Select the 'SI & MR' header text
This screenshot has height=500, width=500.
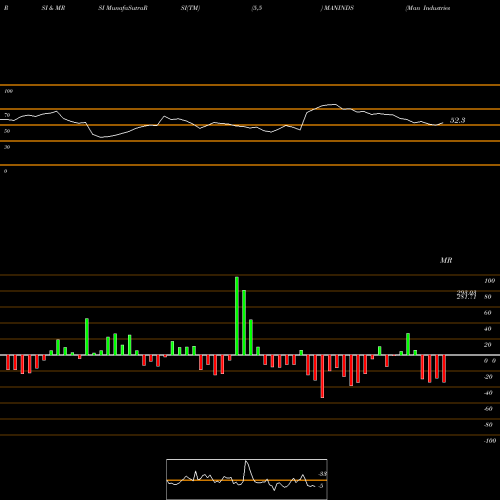point(53,8)
